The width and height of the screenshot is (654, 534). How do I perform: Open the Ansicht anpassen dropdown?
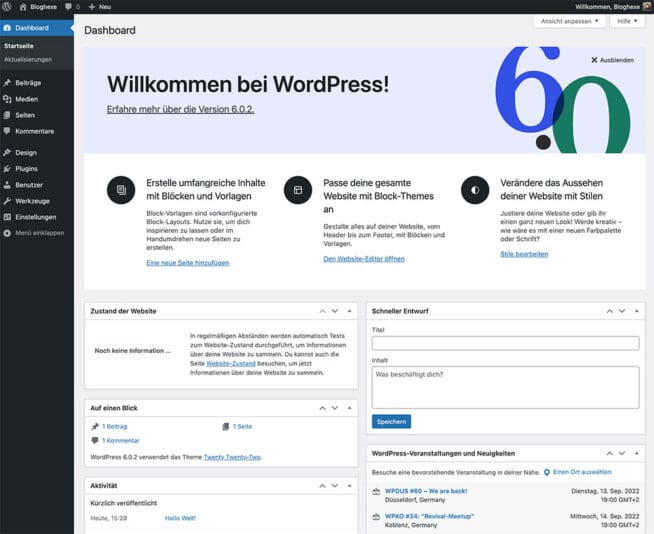point(570,21)
